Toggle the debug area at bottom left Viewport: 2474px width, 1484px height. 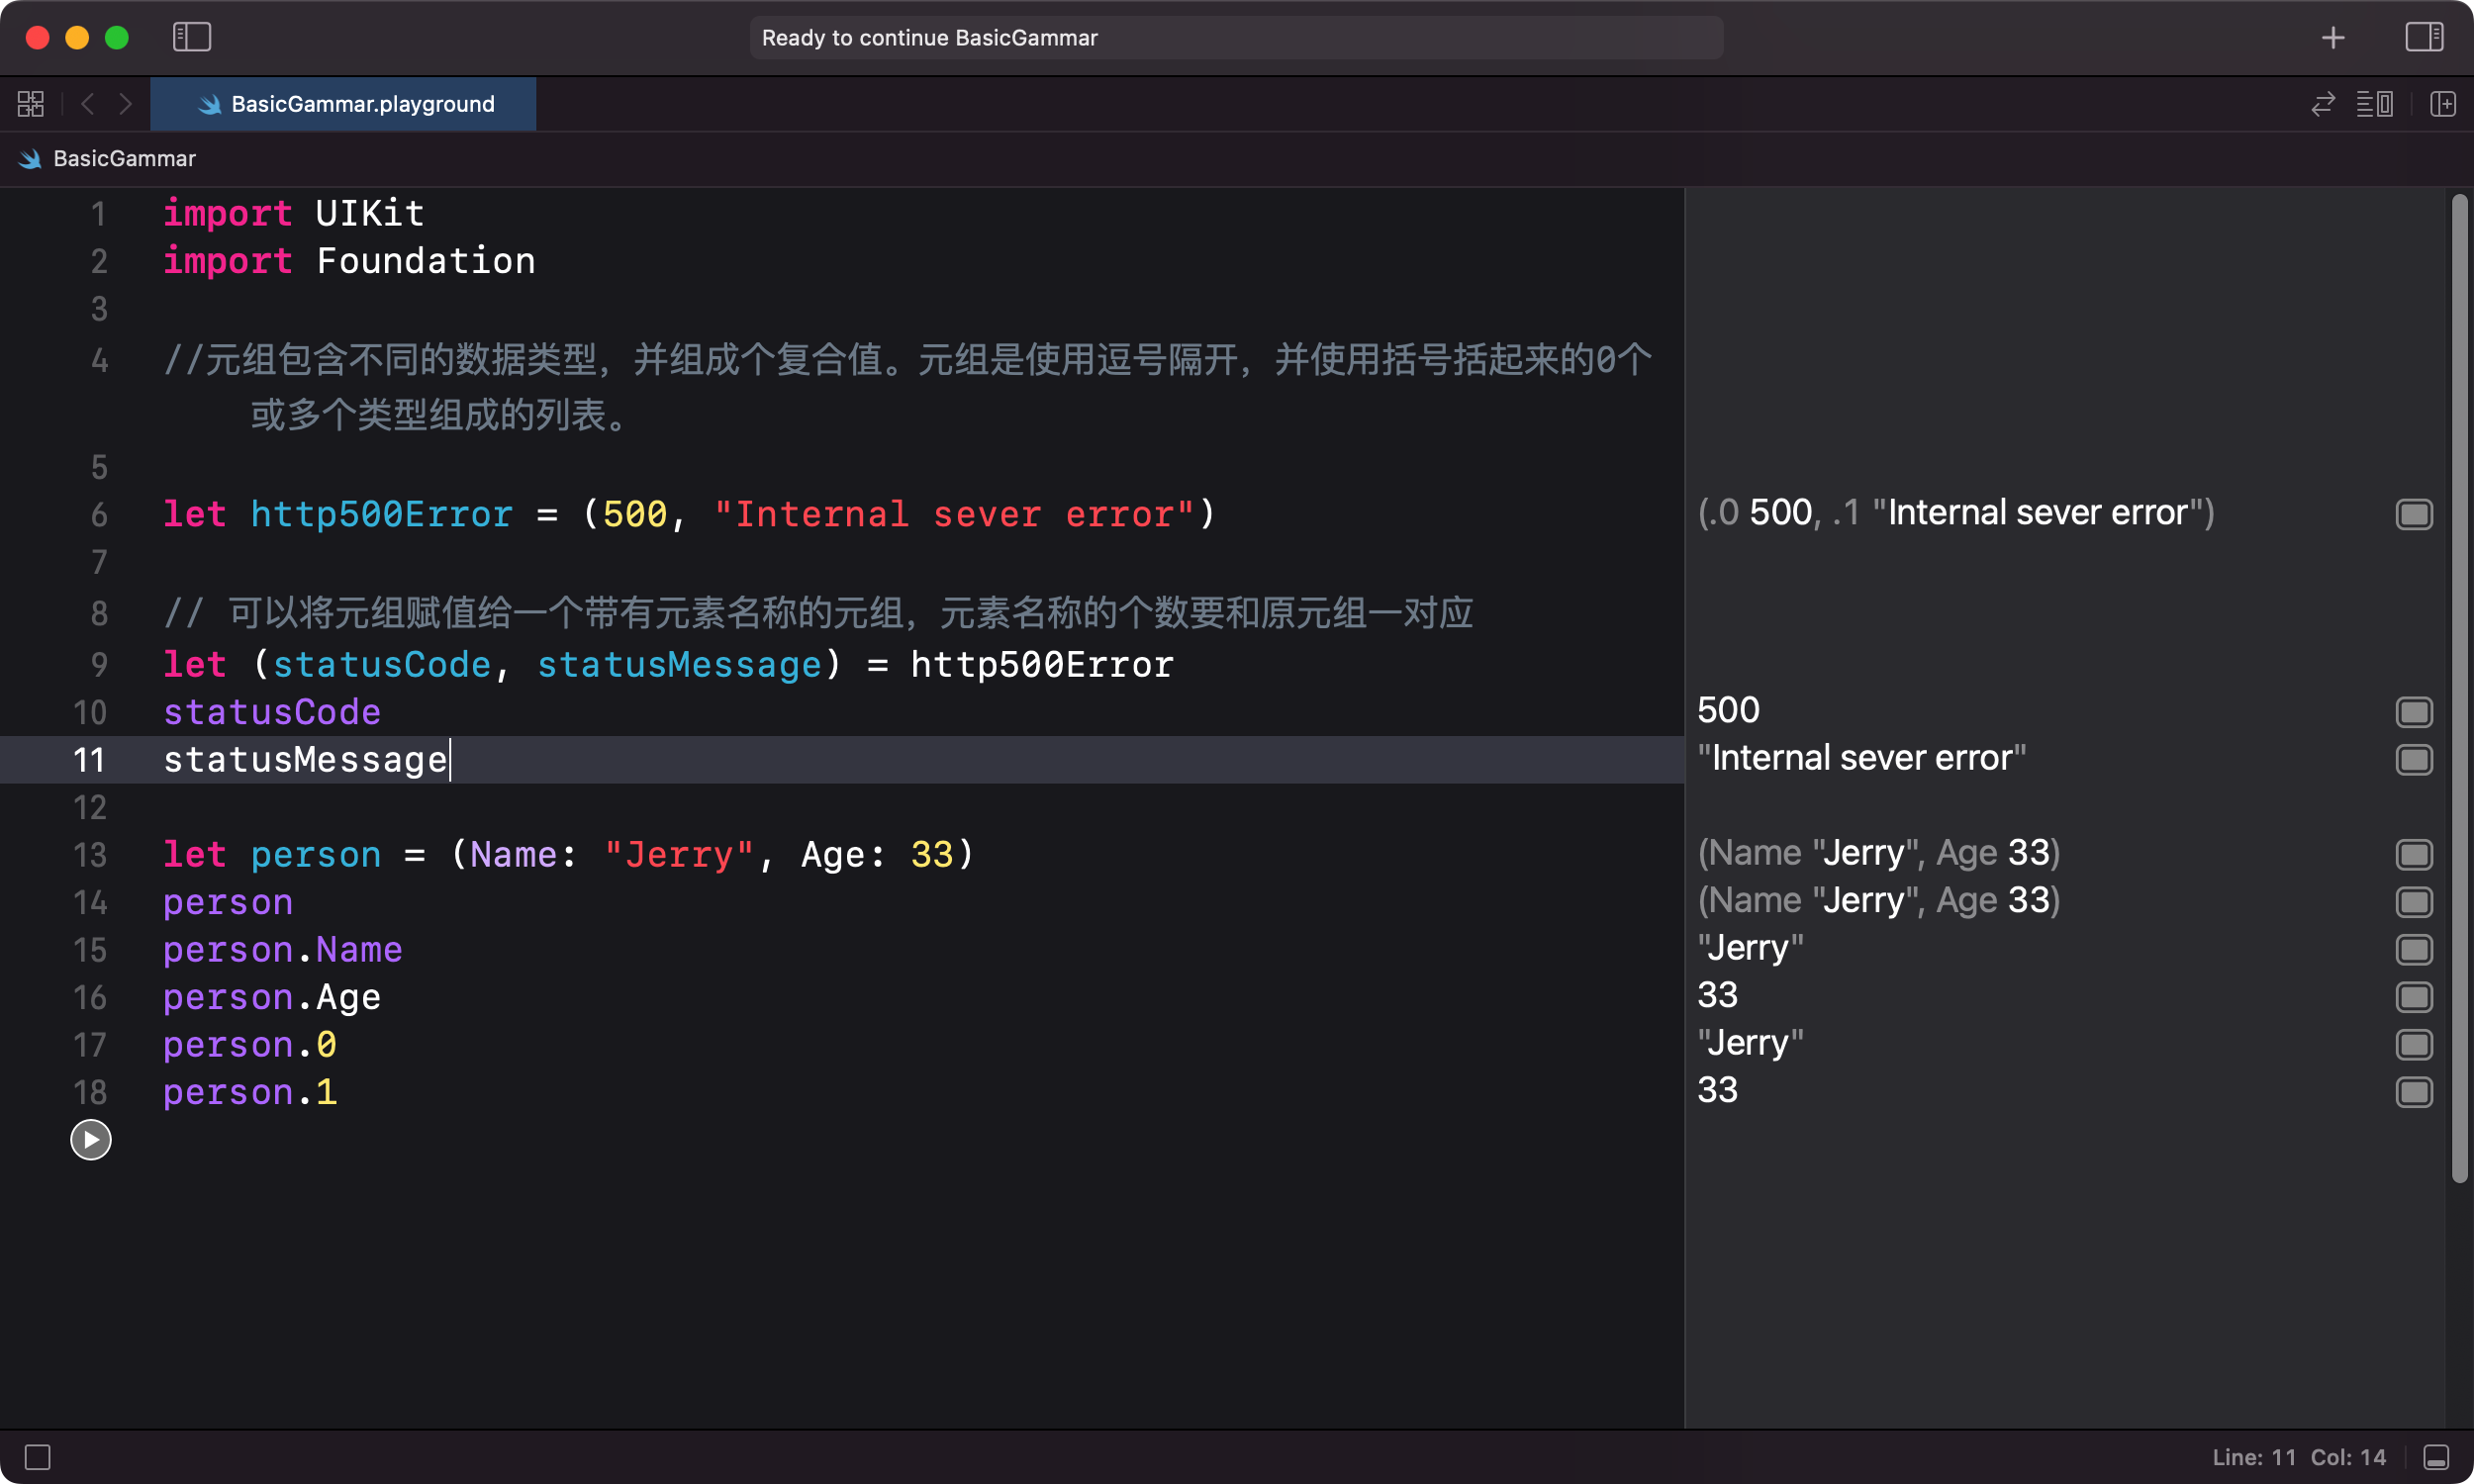point(38,1457)
